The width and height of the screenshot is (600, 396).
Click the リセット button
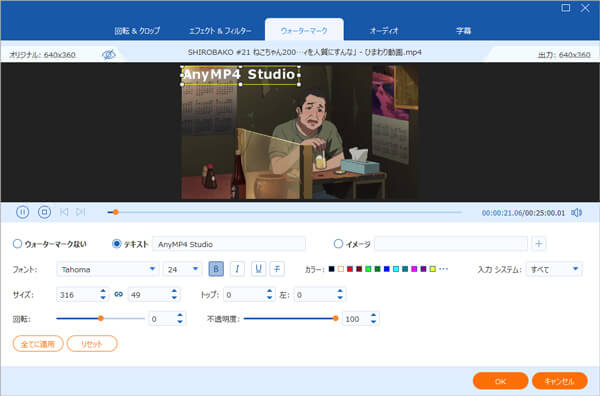point(92,344)
